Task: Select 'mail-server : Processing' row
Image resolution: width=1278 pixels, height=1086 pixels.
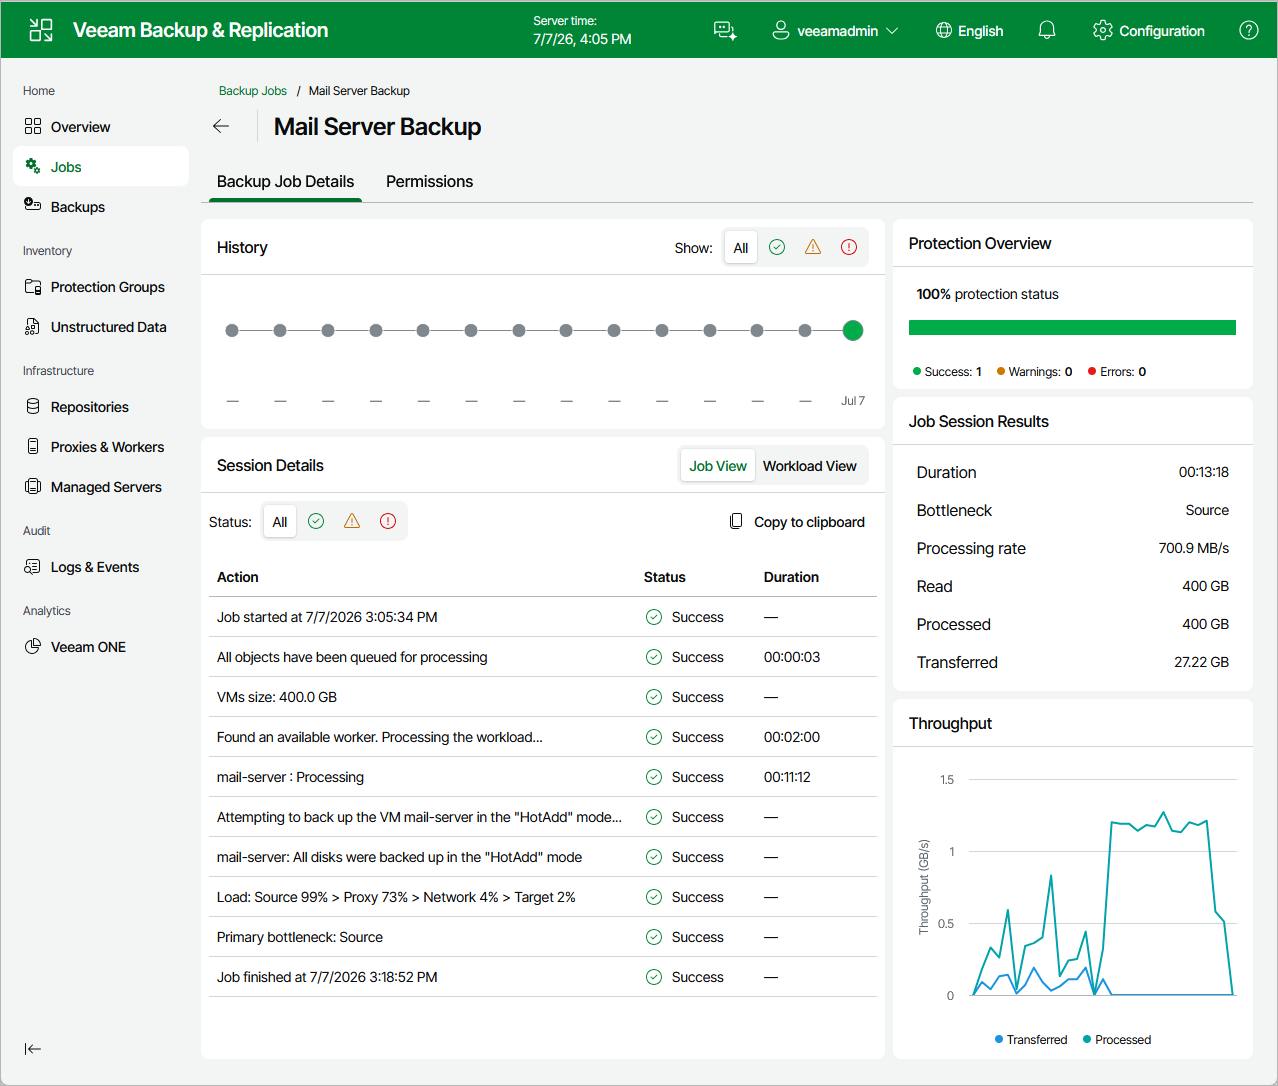Action: click(543, 777)
